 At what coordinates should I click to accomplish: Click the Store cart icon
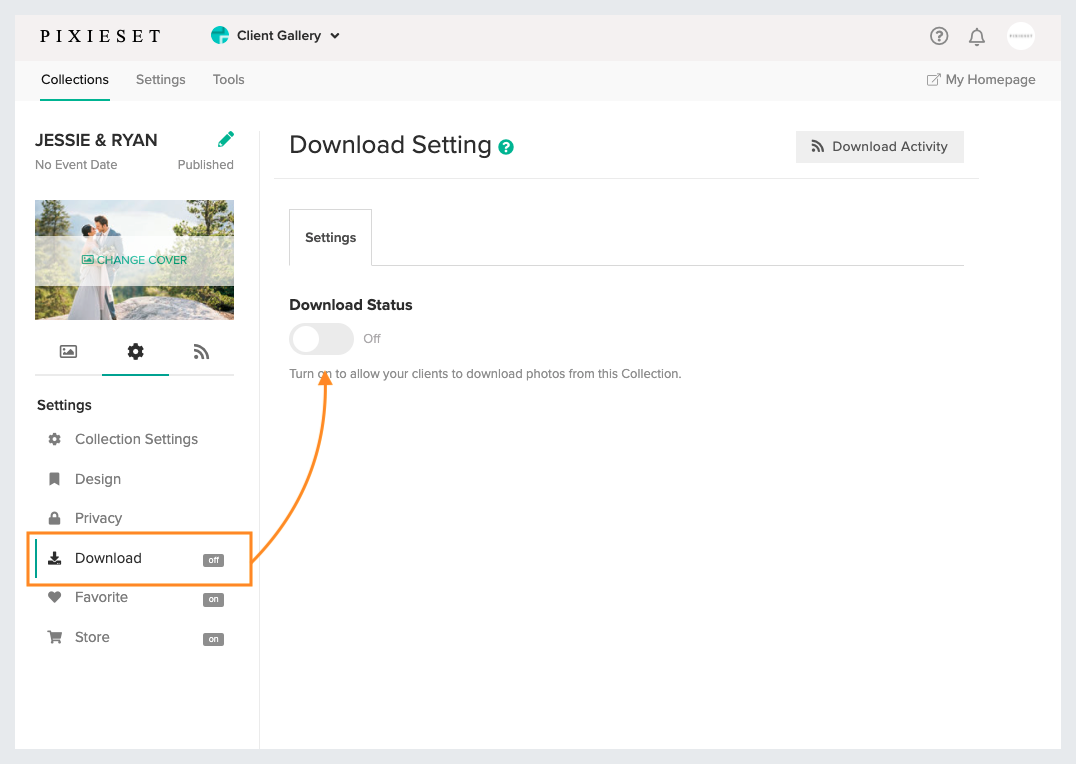54,637
